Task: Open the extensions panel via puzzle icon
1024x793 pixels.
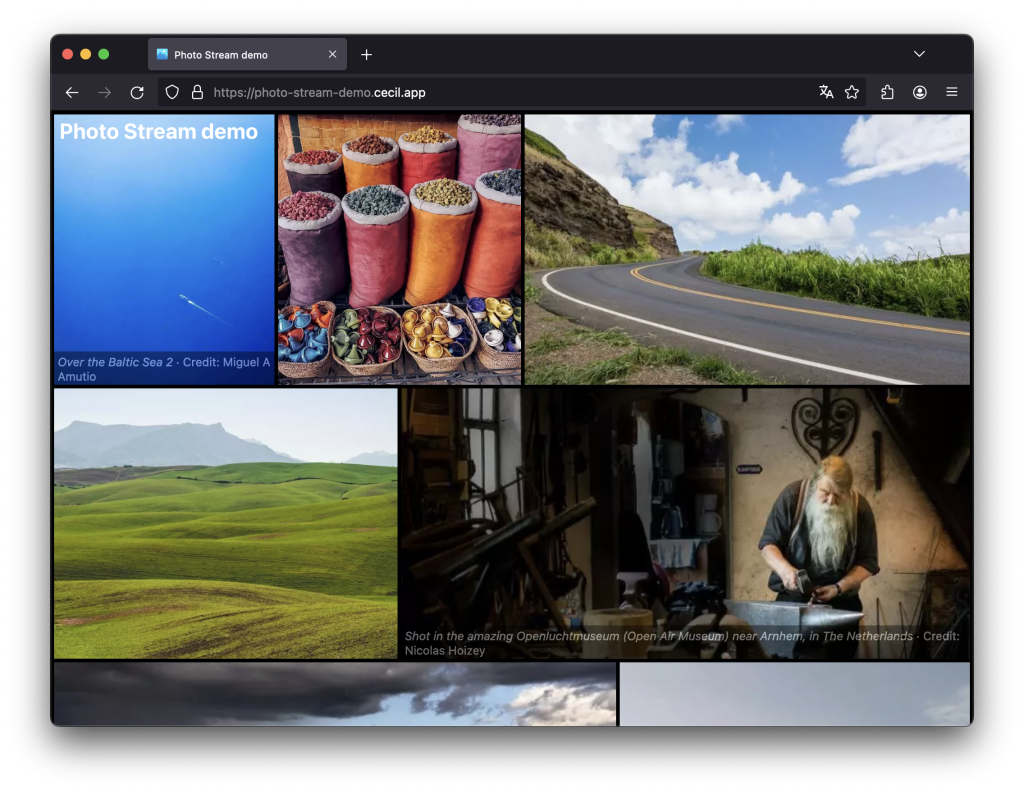Action: 886,92
